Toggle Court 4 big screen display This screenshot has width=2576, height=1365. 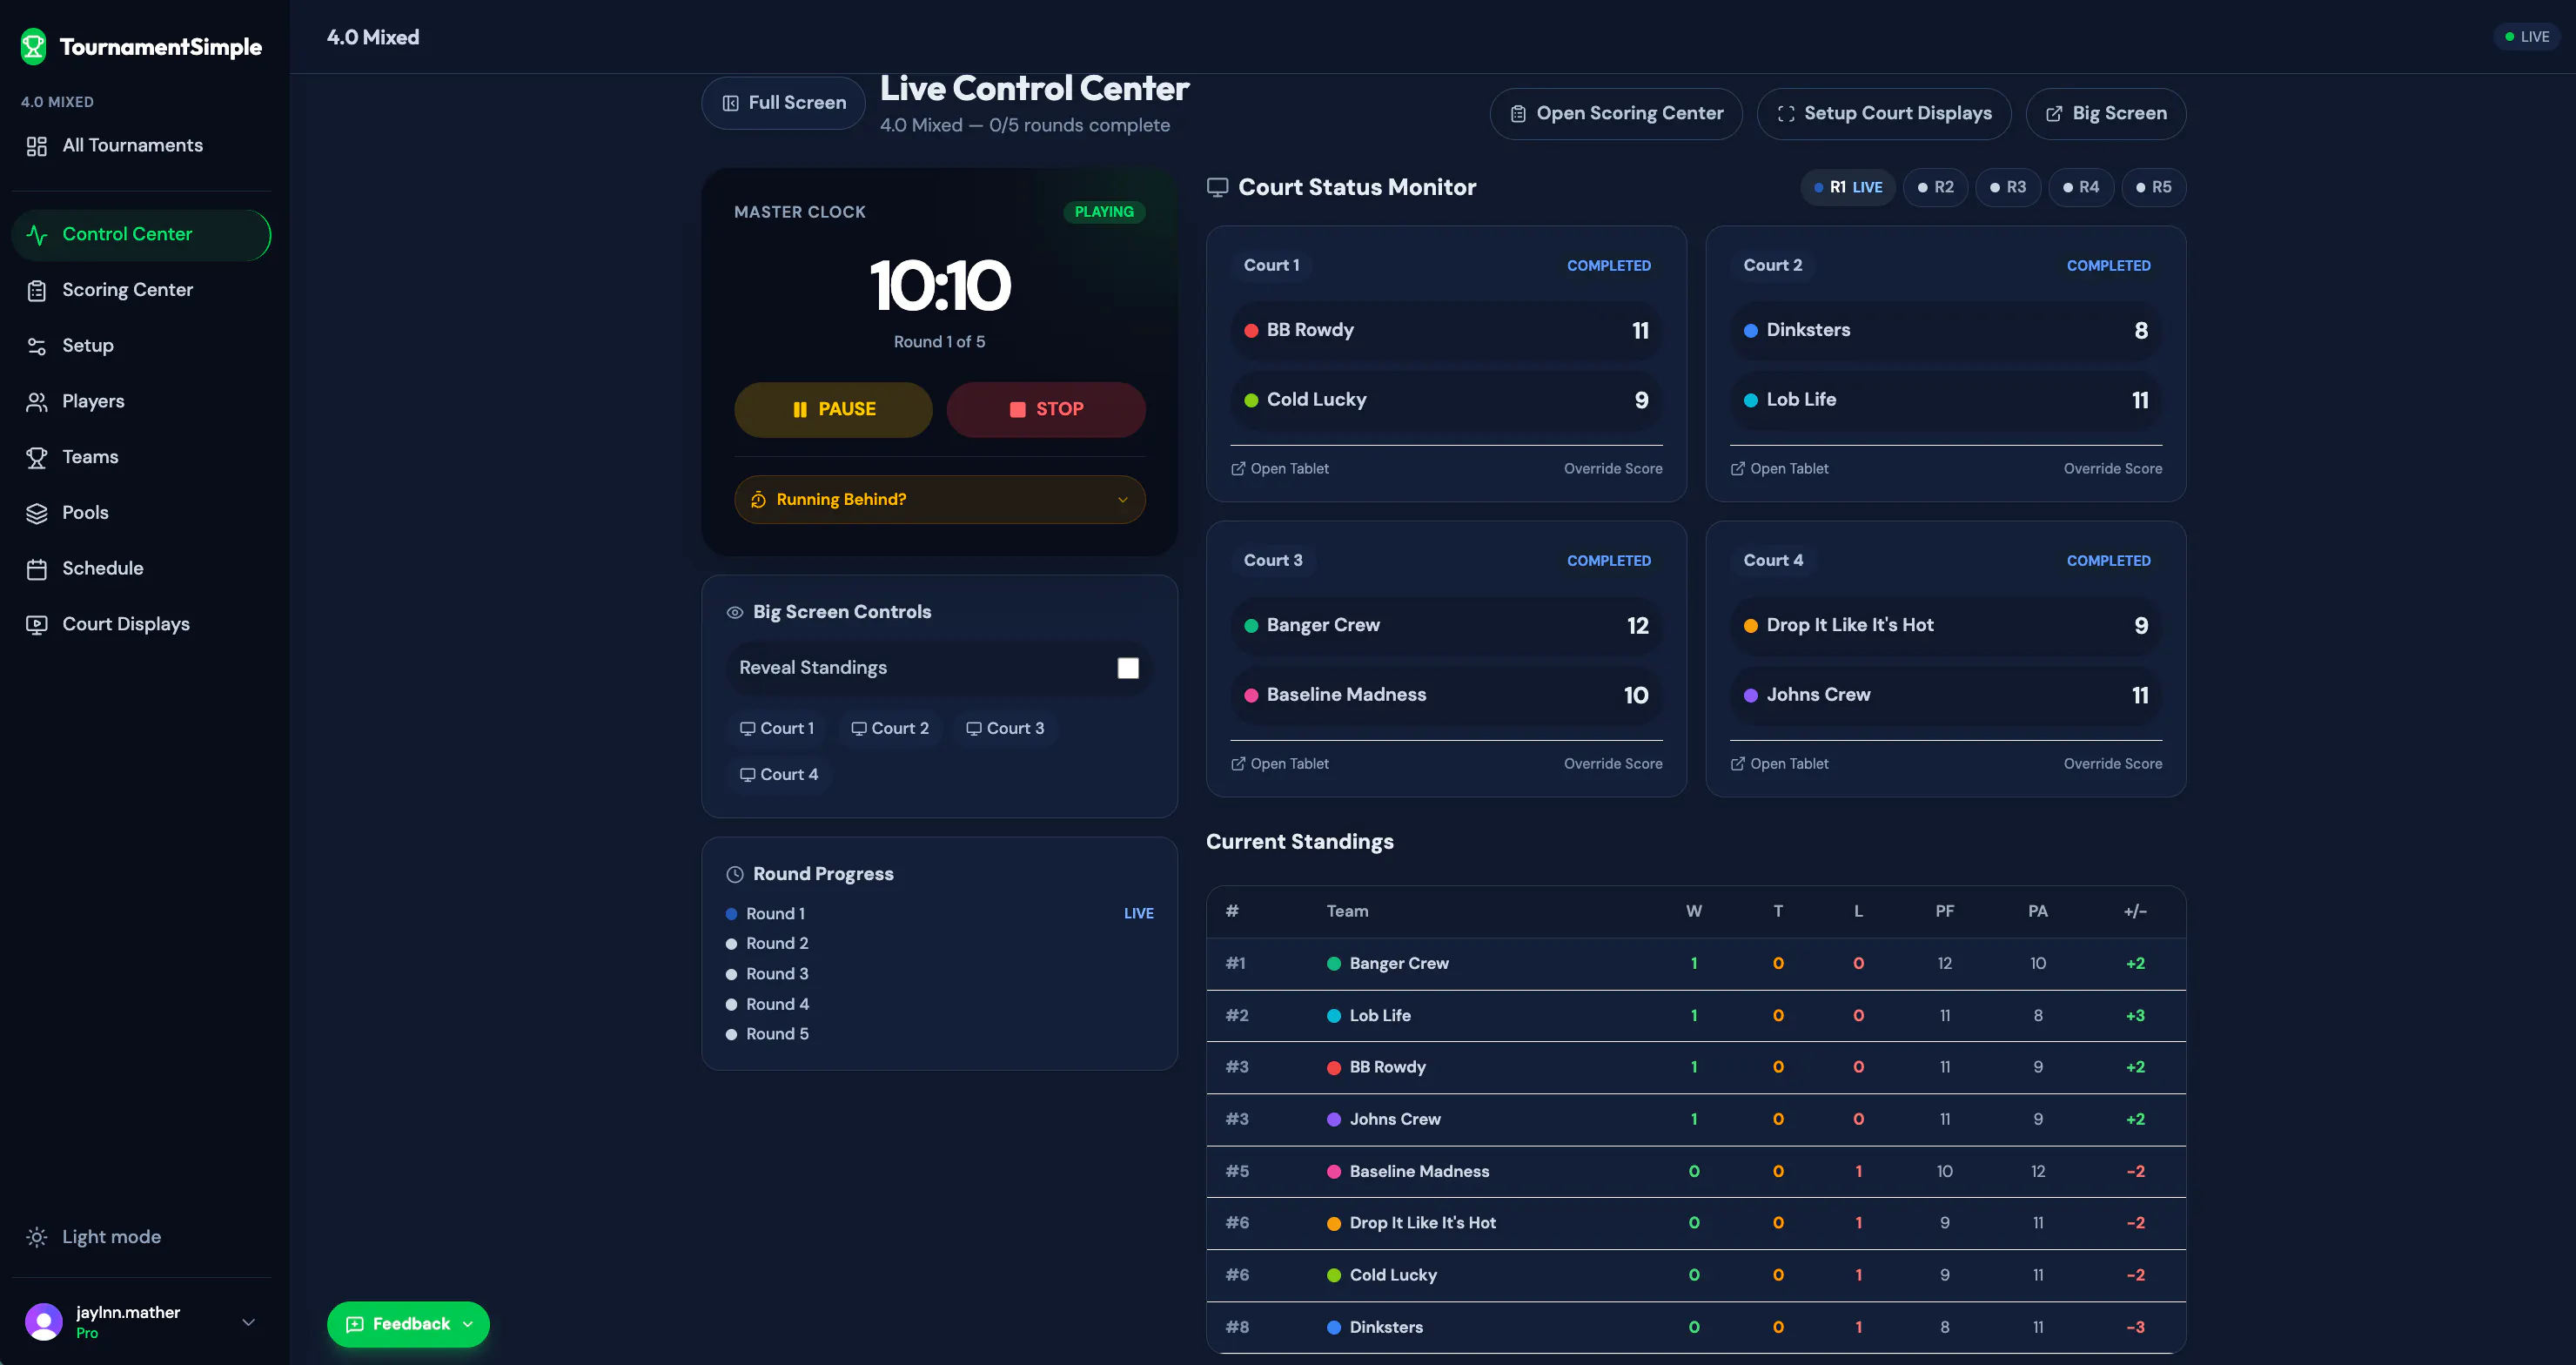779,774
